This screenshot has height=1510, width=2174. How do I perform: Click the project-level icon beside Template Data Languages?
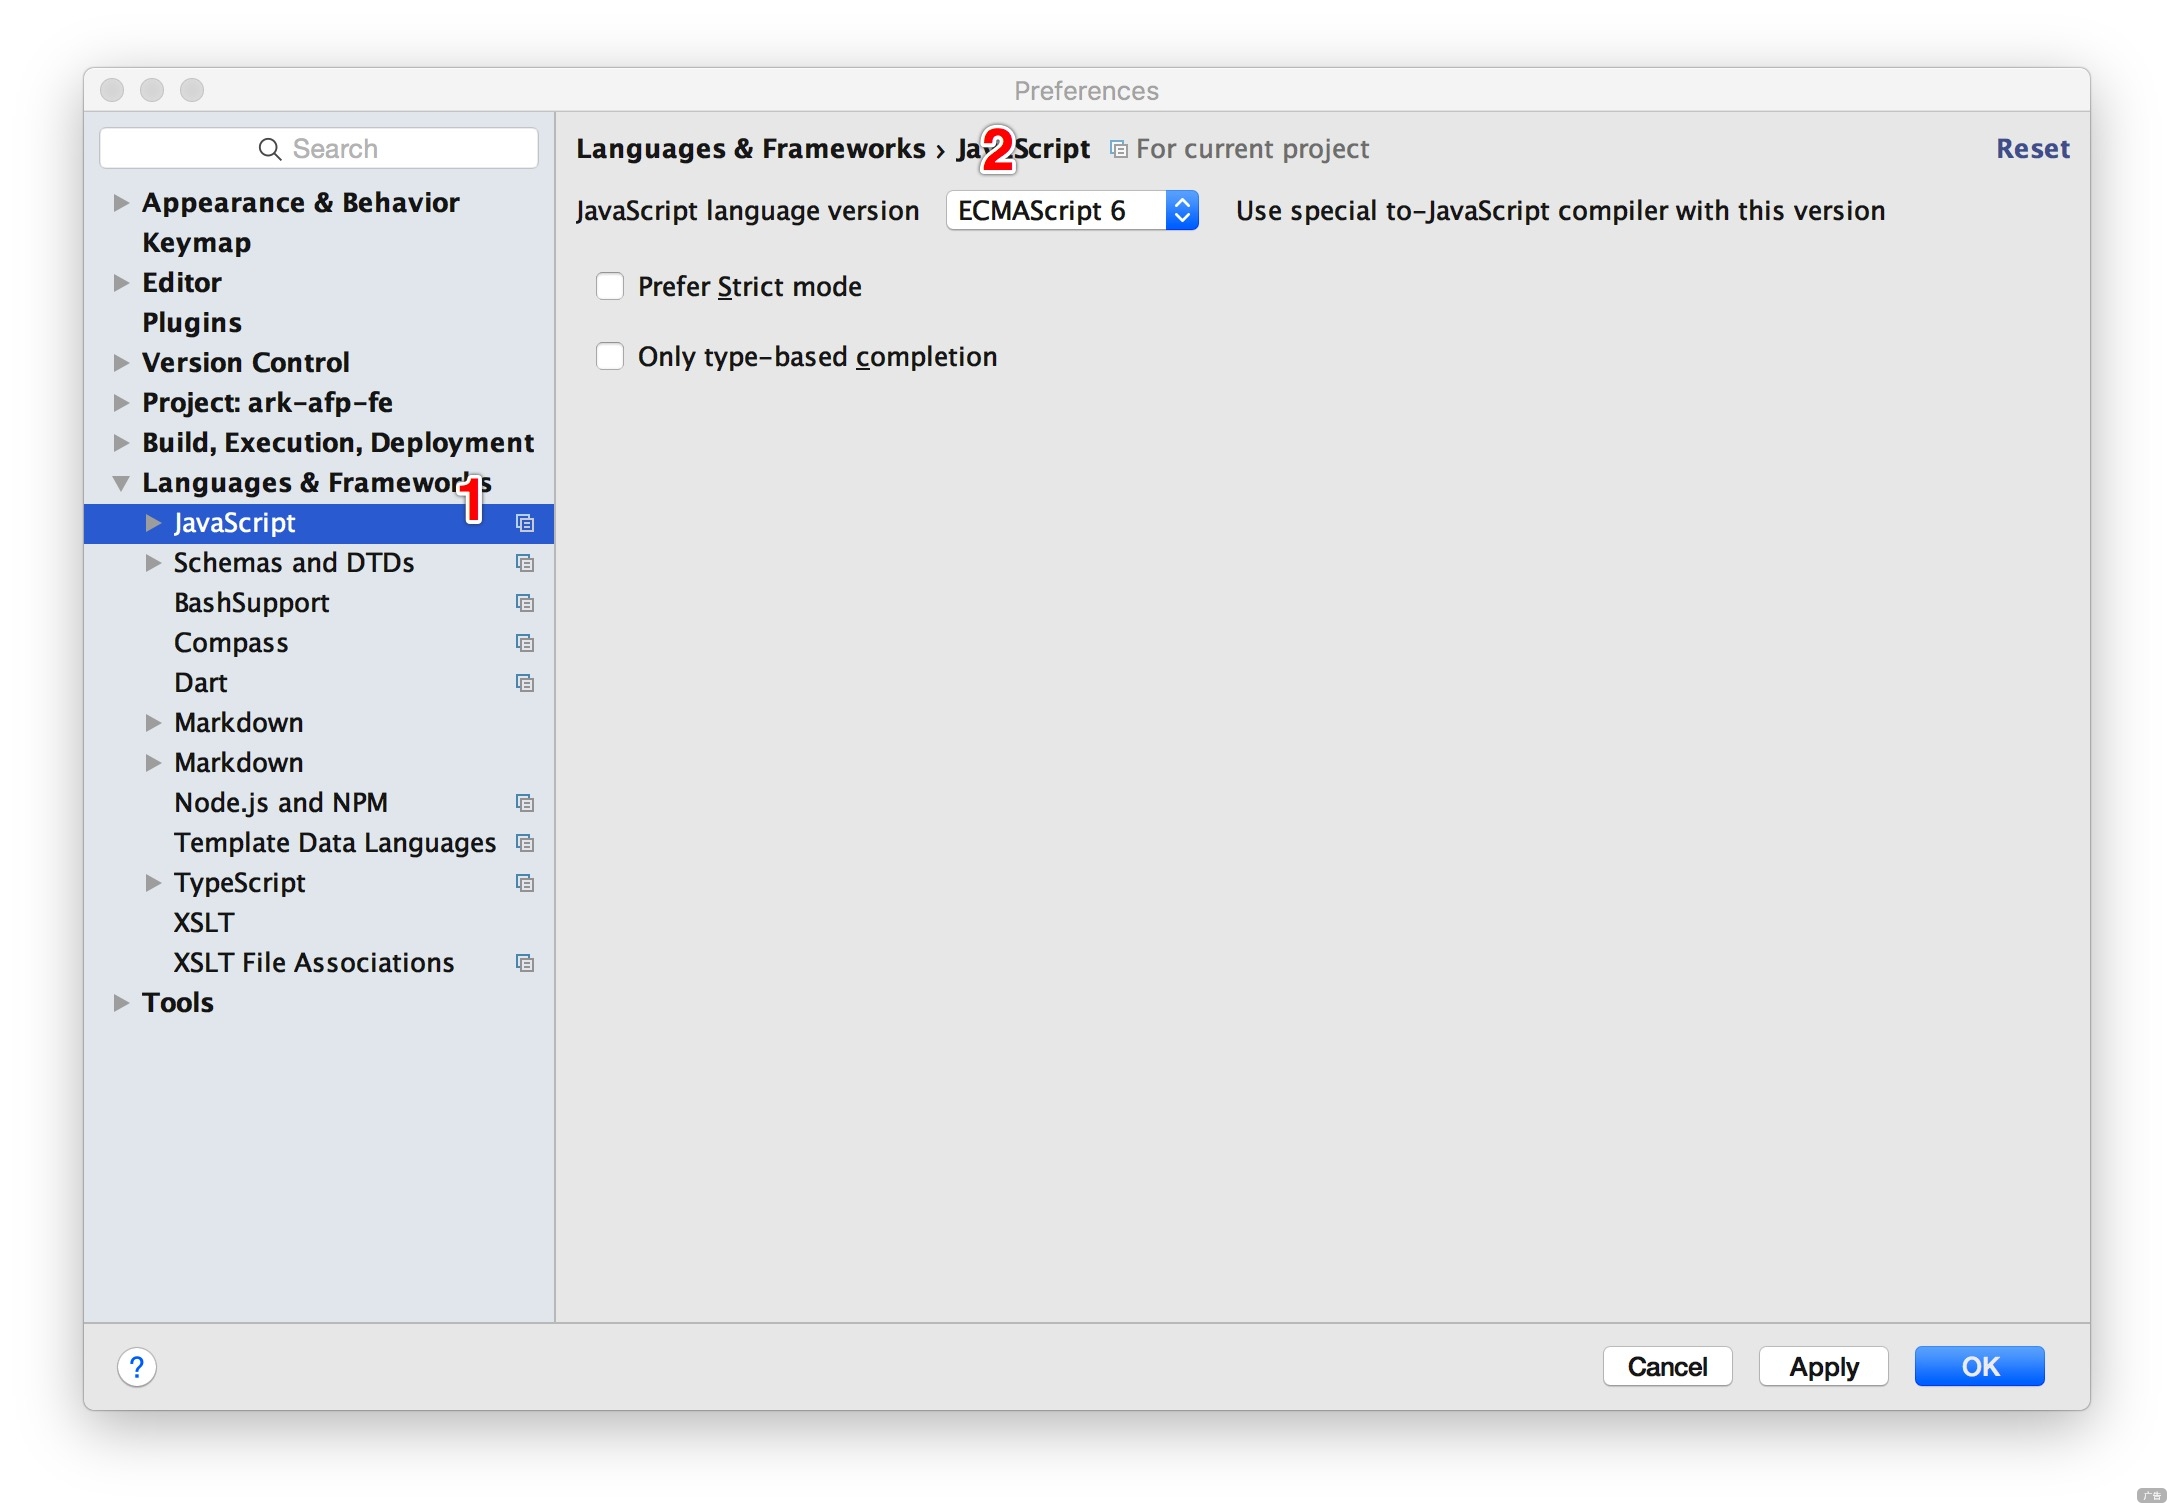click(x=524, y=843)
